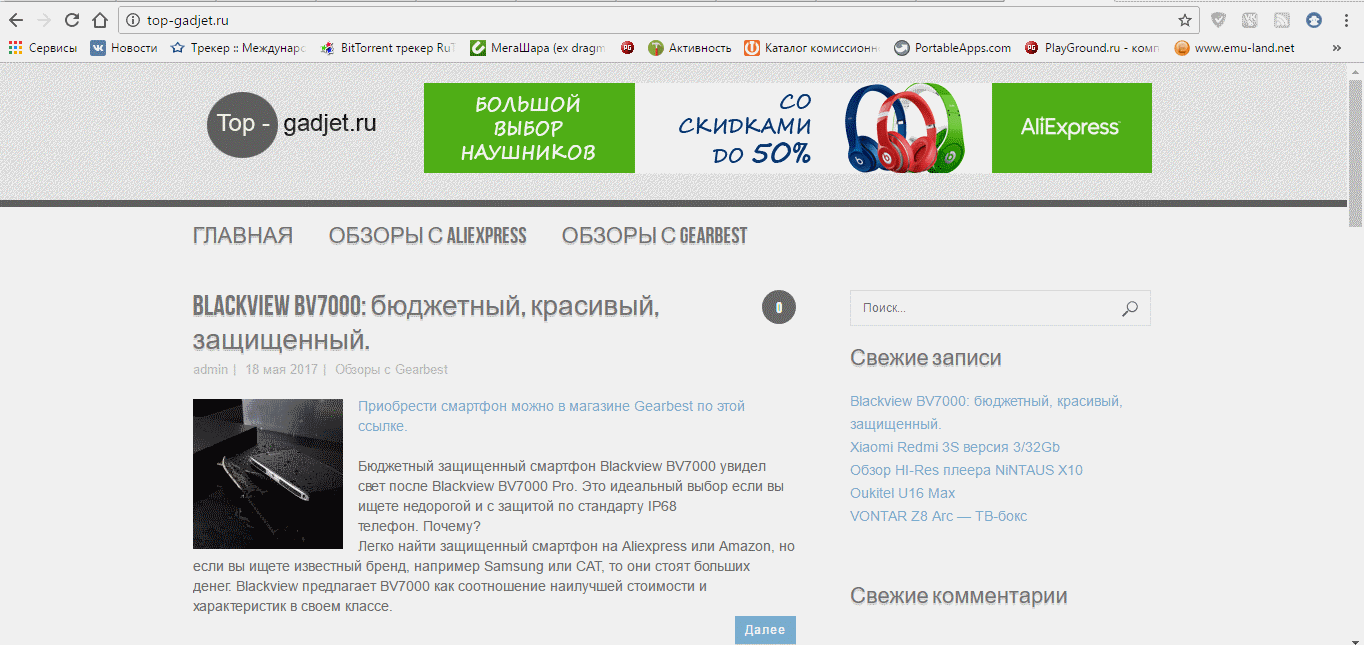Screen dimensions: 1364x645
Task: Click the grey square extension icon left of RSS
Action: tap(1250, 20)
